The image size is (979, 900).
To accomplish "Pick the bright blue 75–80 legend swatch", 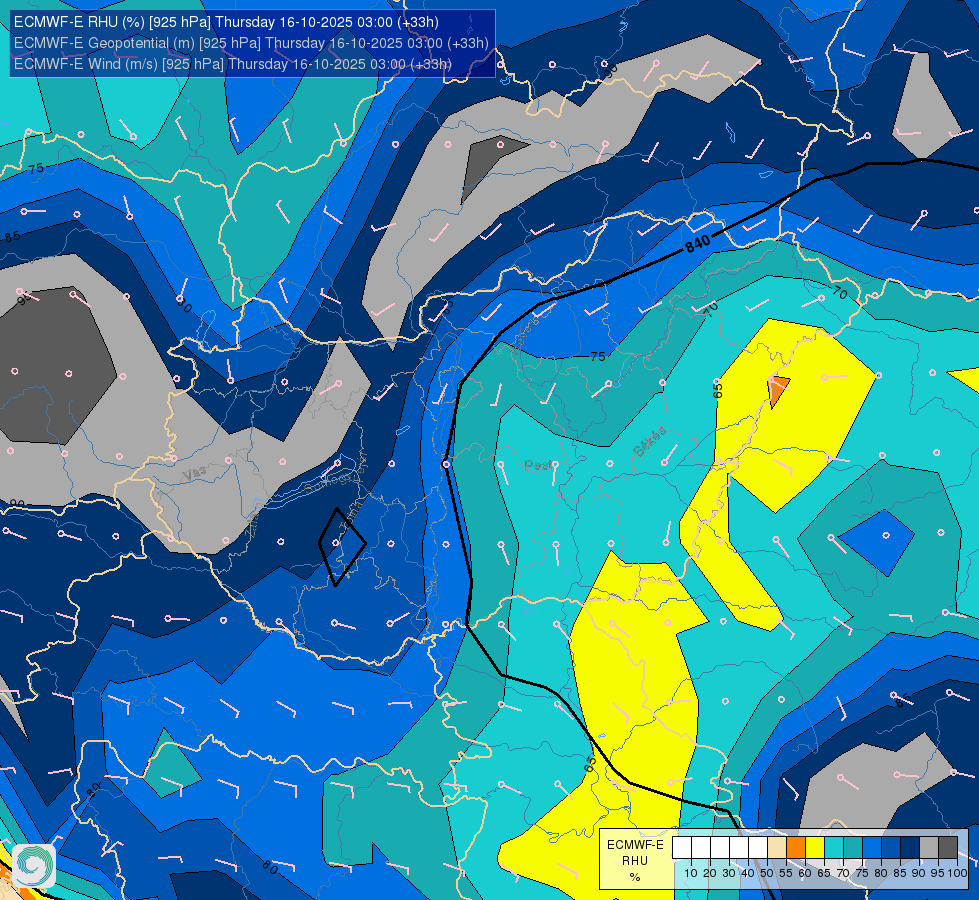I will pyautogui.click(x=872, y=848).
